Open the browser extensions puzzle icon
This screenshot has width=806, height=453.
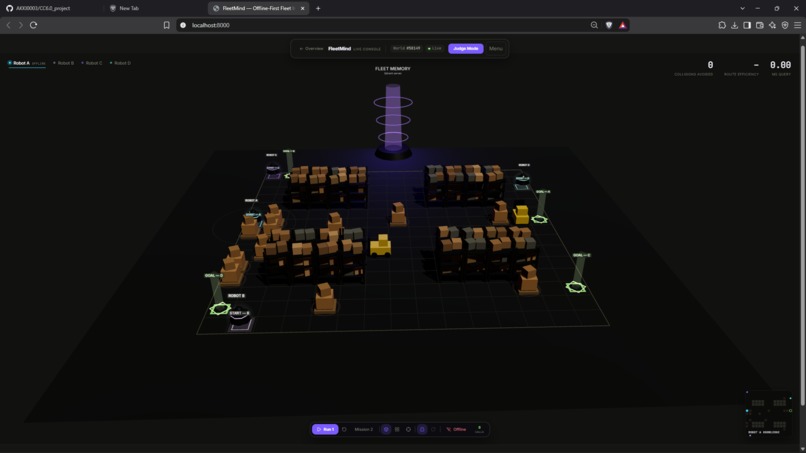tap(722, 25)
